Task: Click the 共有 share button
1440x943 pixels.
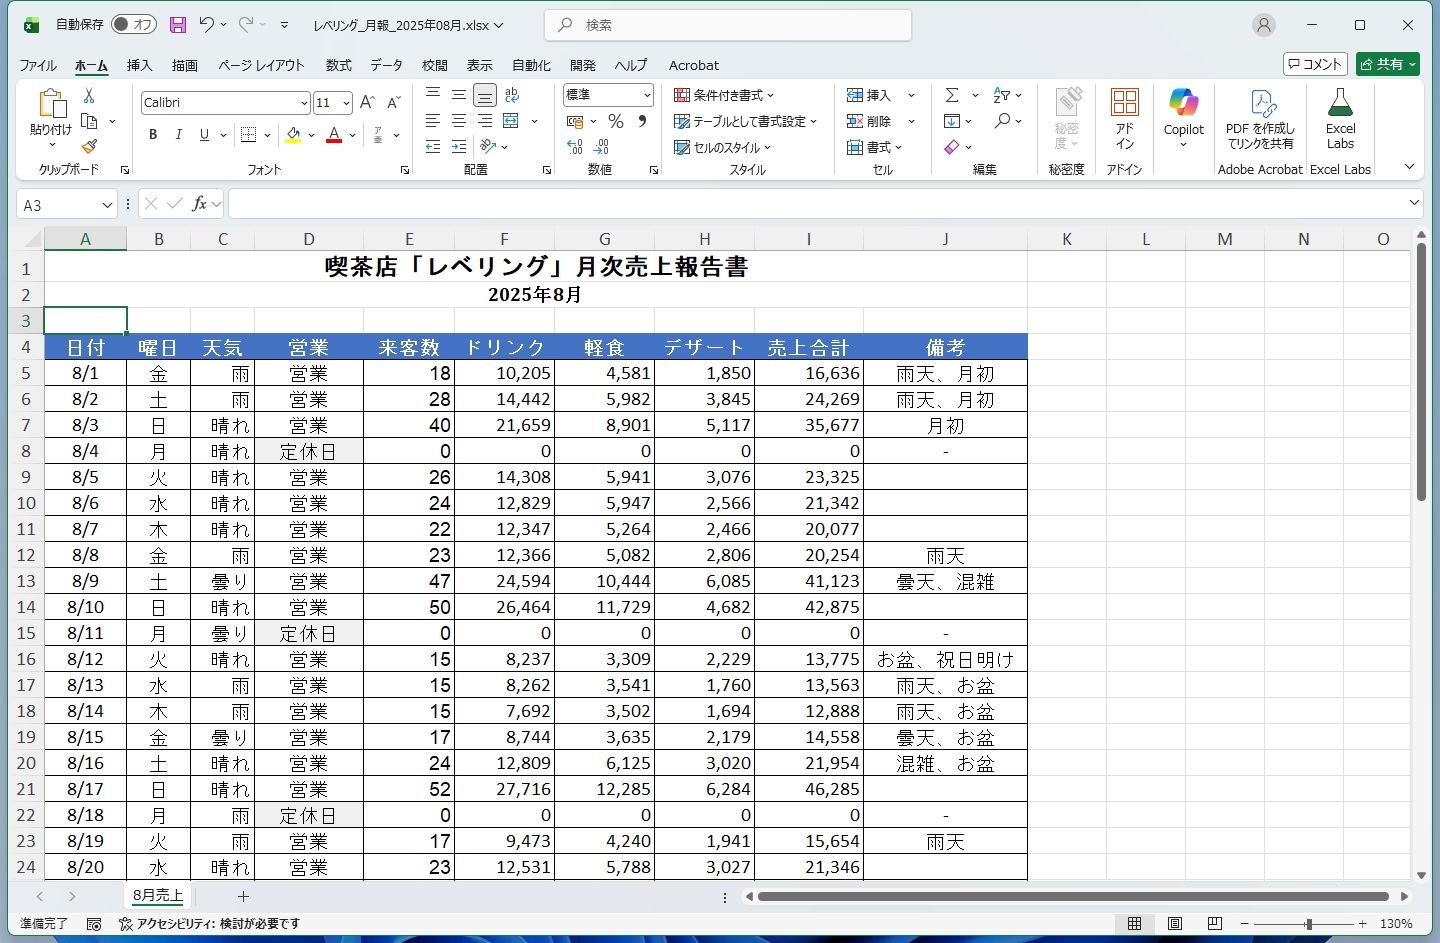Action: click(1388, 63)
